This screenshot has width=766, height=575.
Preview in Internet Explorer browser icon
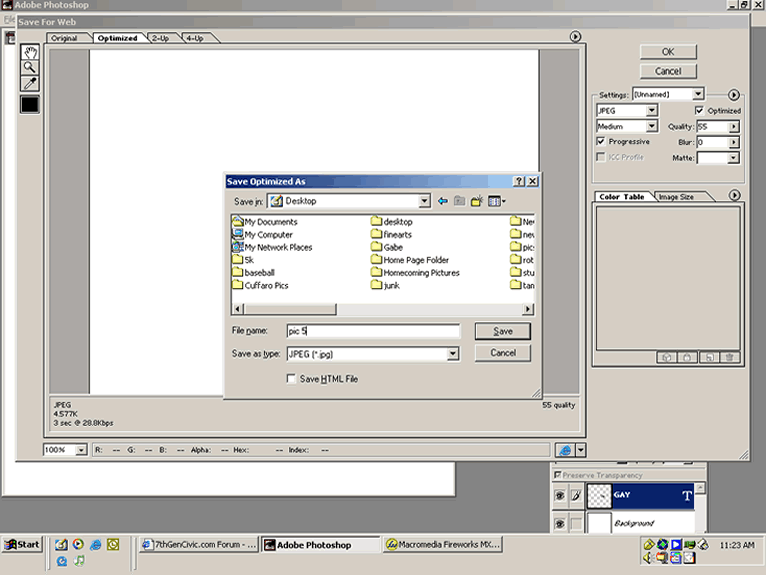(565, 450)
